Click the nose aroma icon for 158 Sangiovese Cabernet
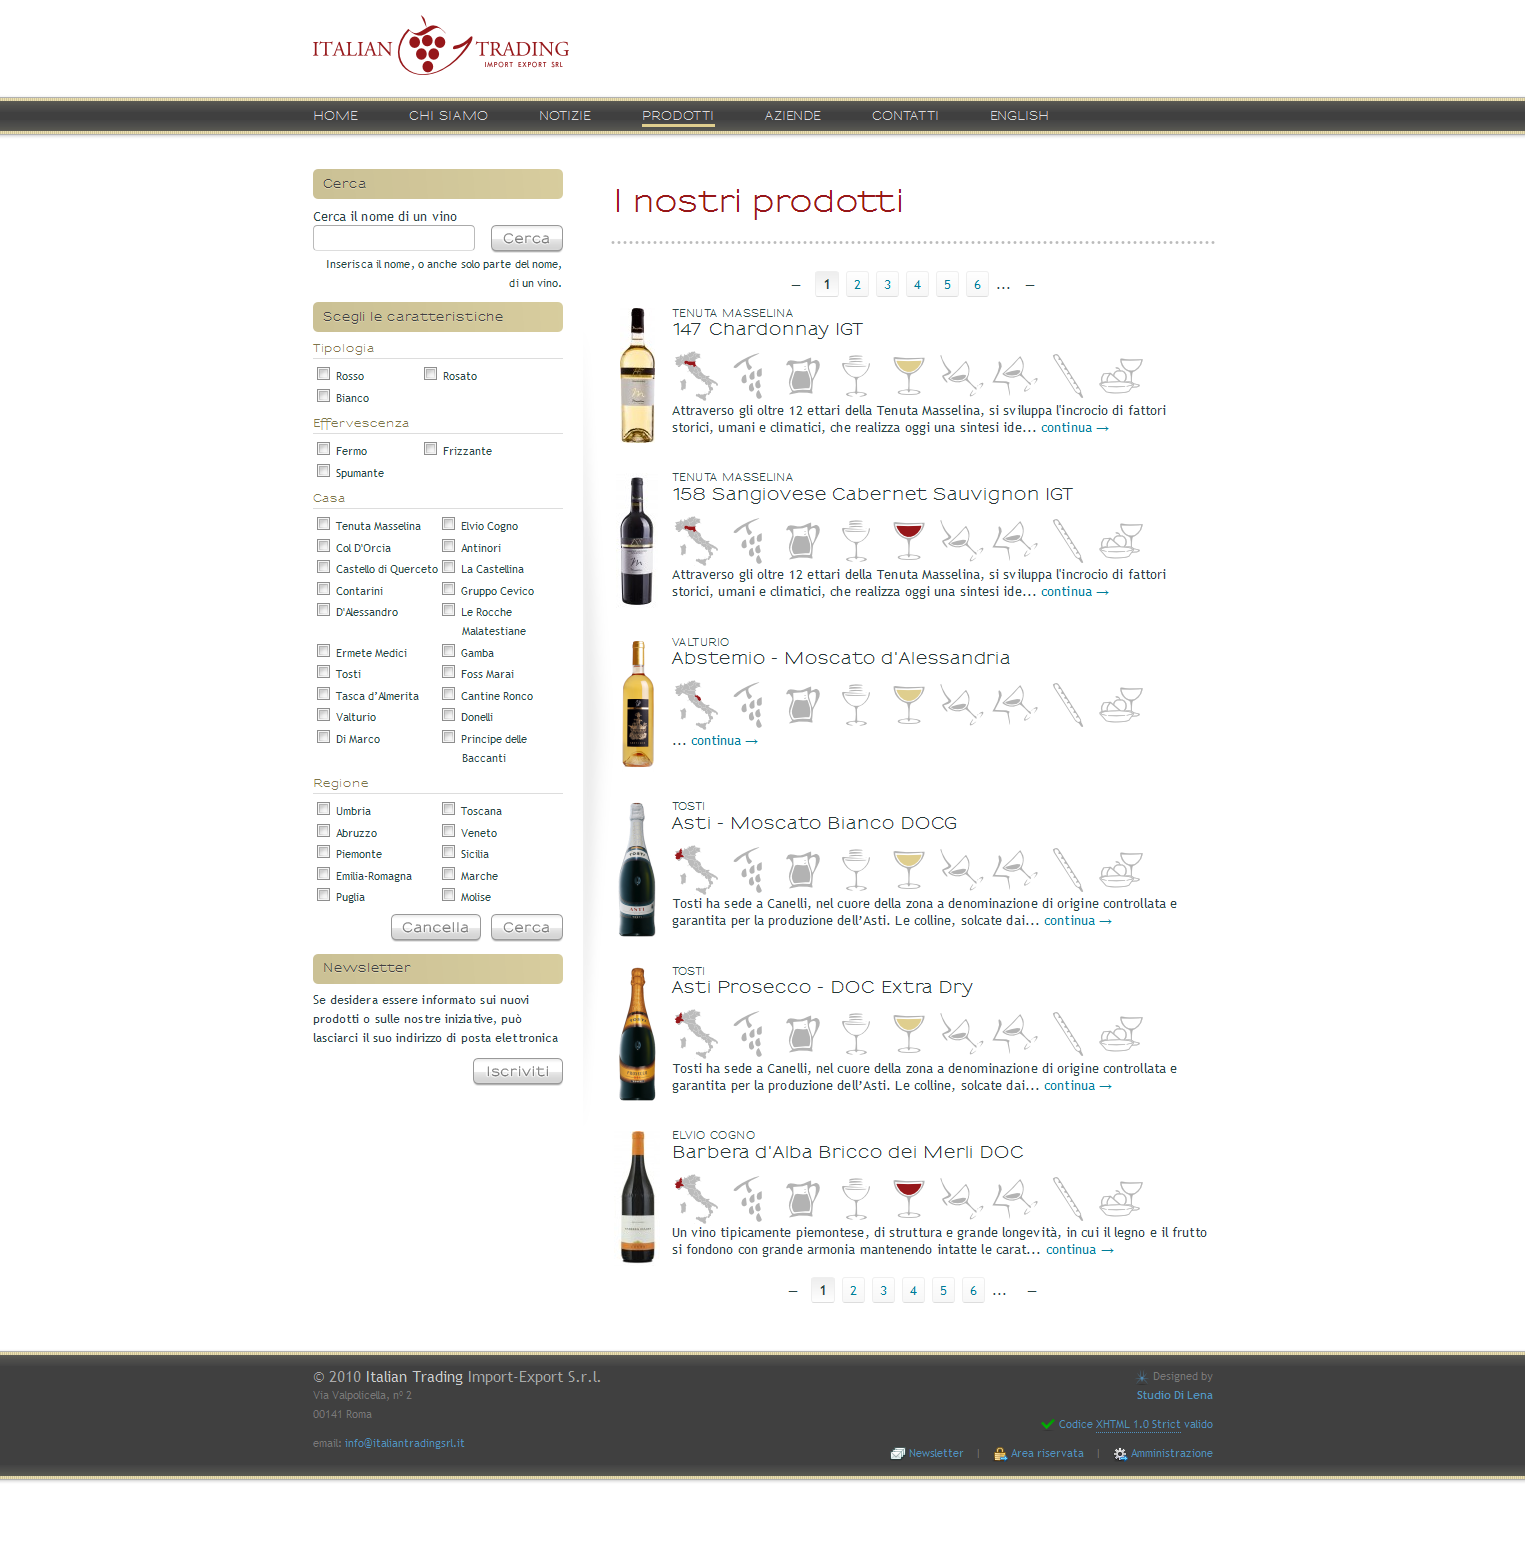Viewport: 1525px width, 1544px height. click(x=961, y=541)
